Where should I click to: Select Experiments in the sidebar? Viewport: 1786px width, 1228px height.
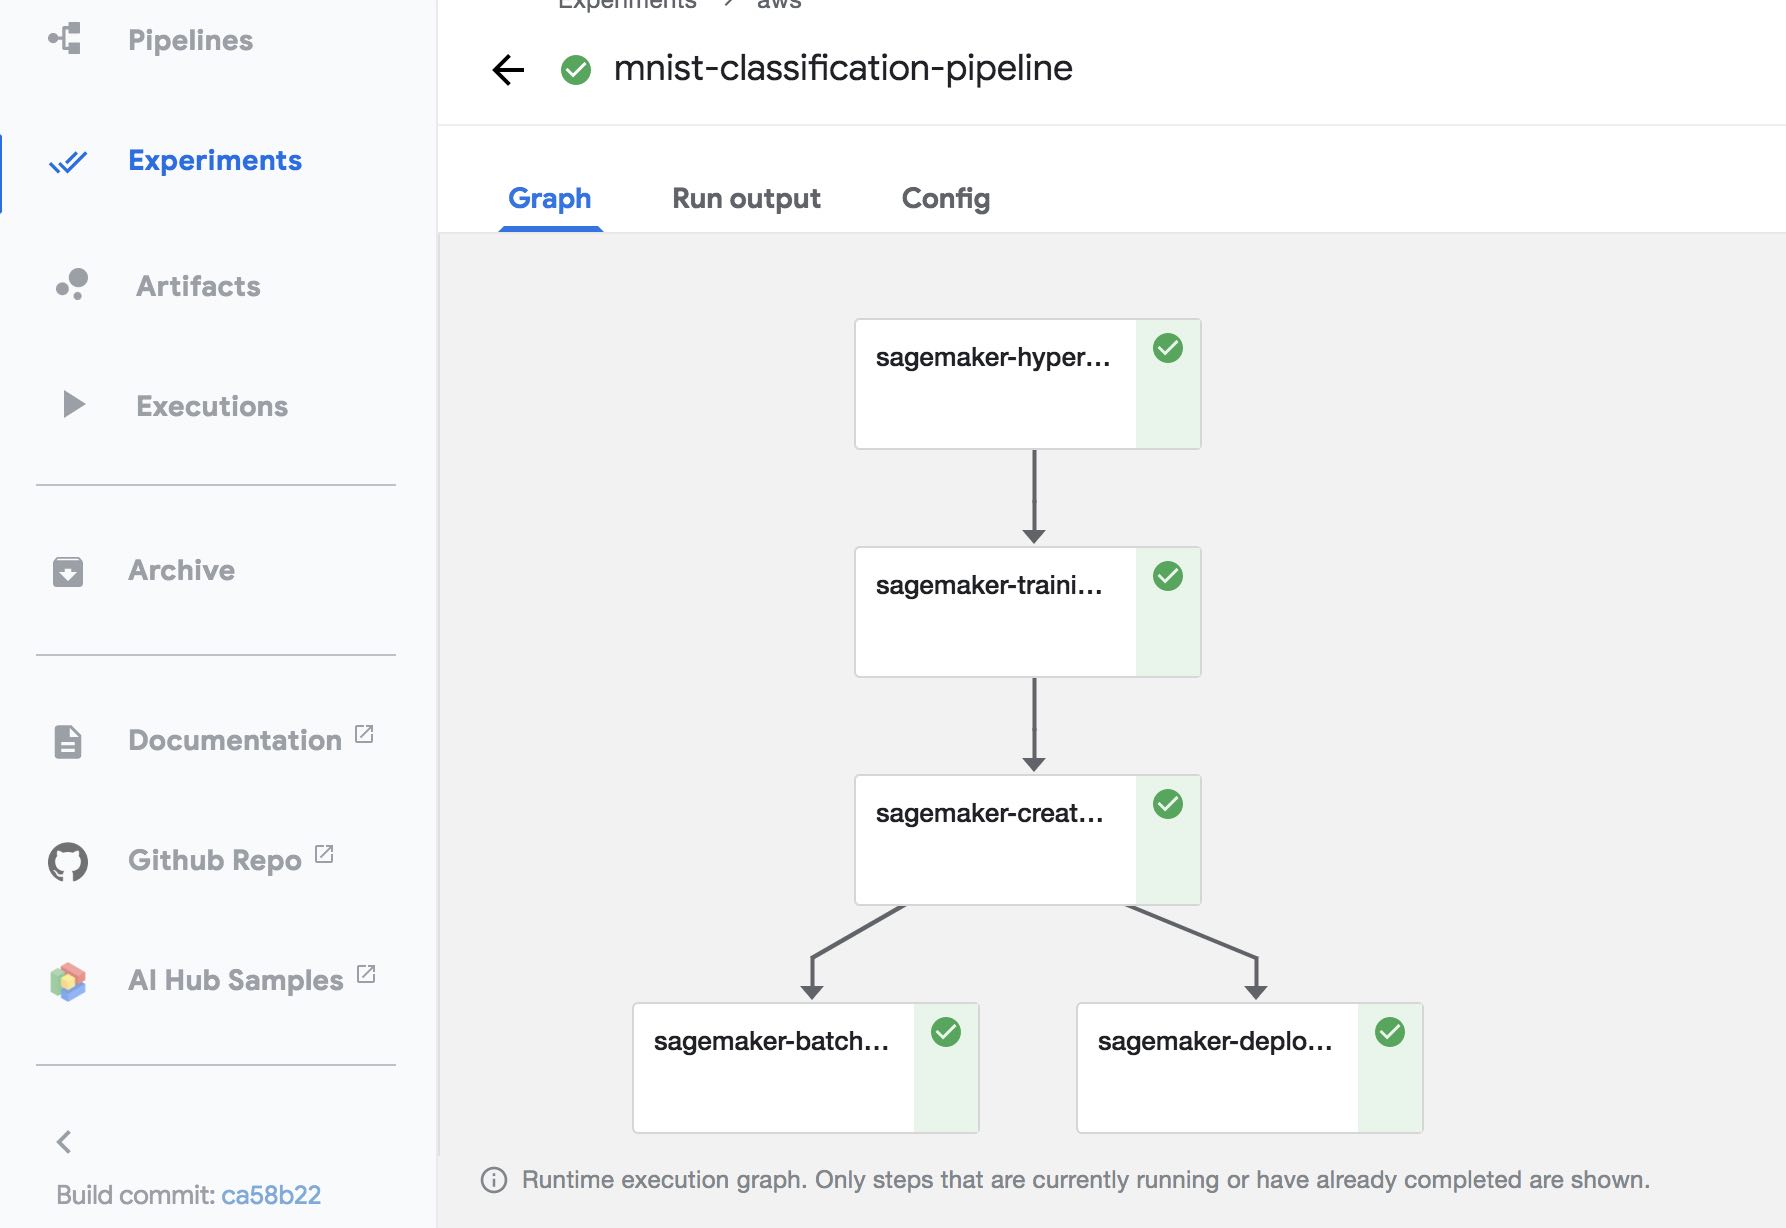(x=215, y=160)
